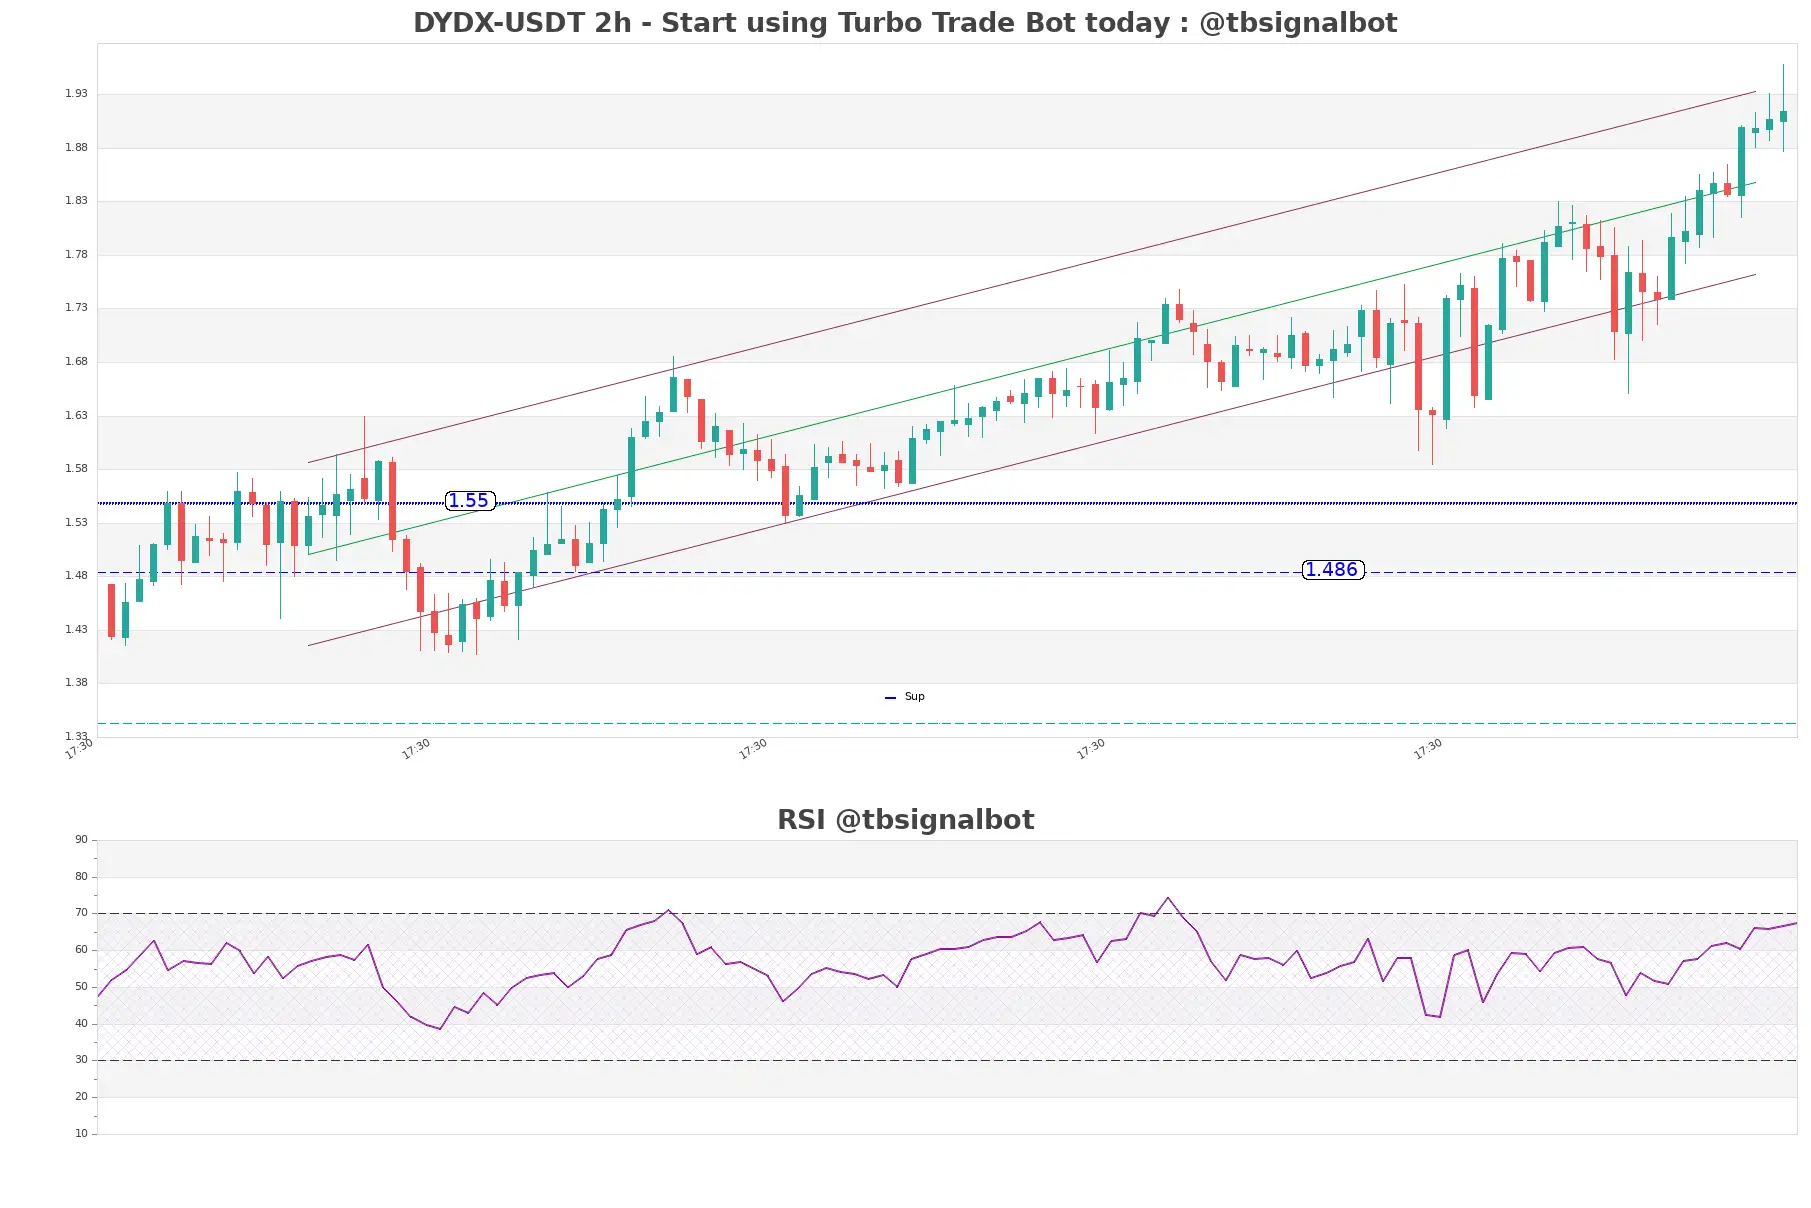Click the 1.38 price axis label
This screenshot has width=1811, height=1208.
[76, 683]
